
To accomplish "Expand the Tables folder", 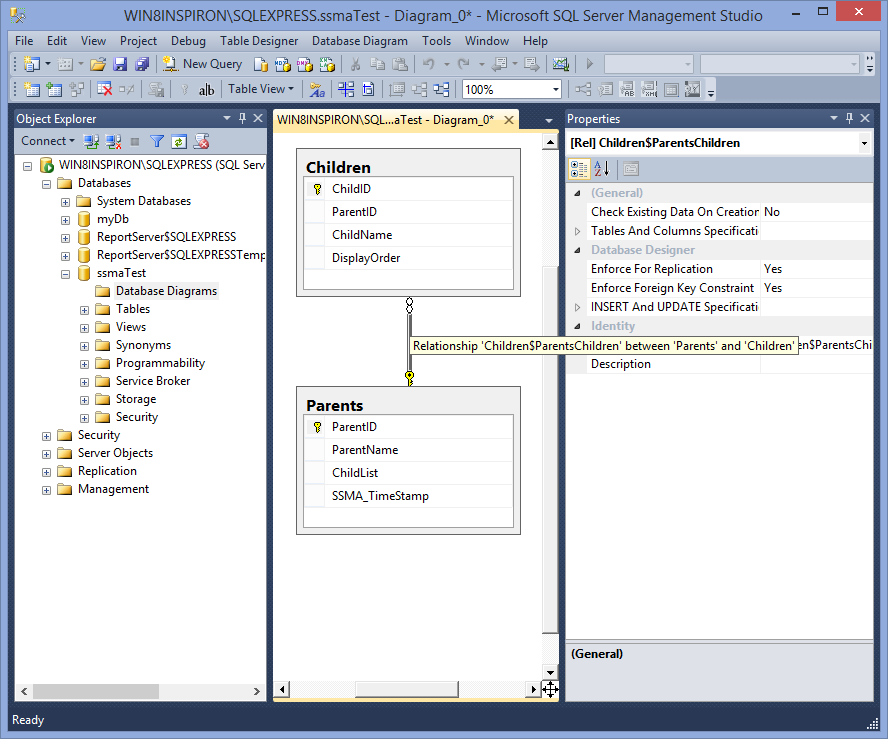I will [84, 310].
